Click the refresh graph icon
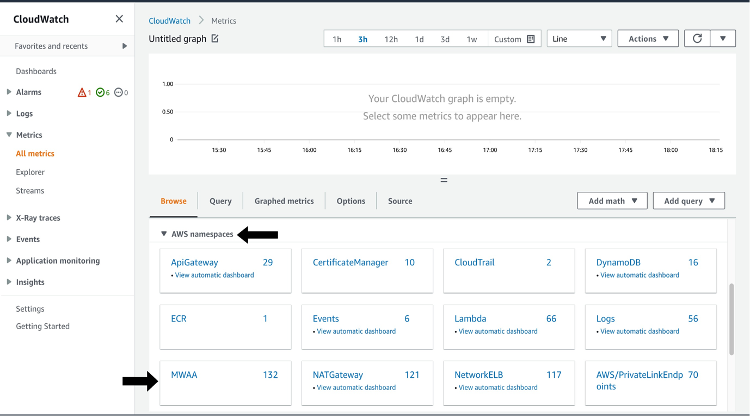Image resolution: width=750 pixels, height=416 pixels. (x=697, y=38)
